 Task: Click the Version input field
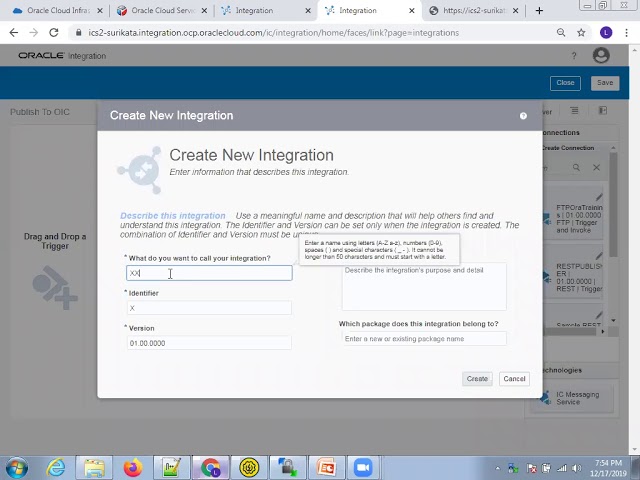click(x=209, y=343)
